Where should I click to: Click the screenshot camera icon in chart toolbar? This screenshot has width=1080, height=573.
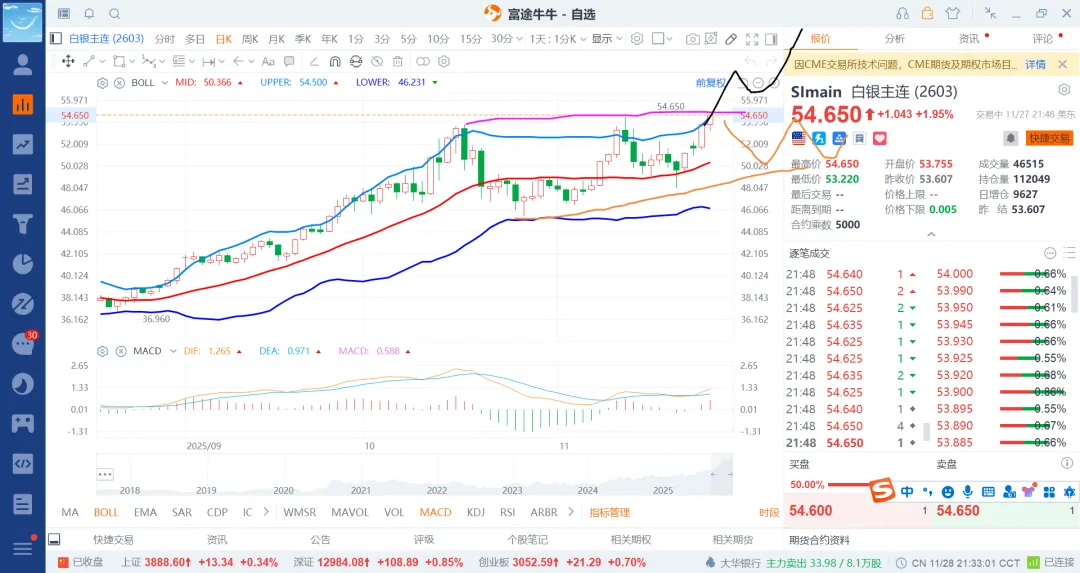click(x=692, y=39)
